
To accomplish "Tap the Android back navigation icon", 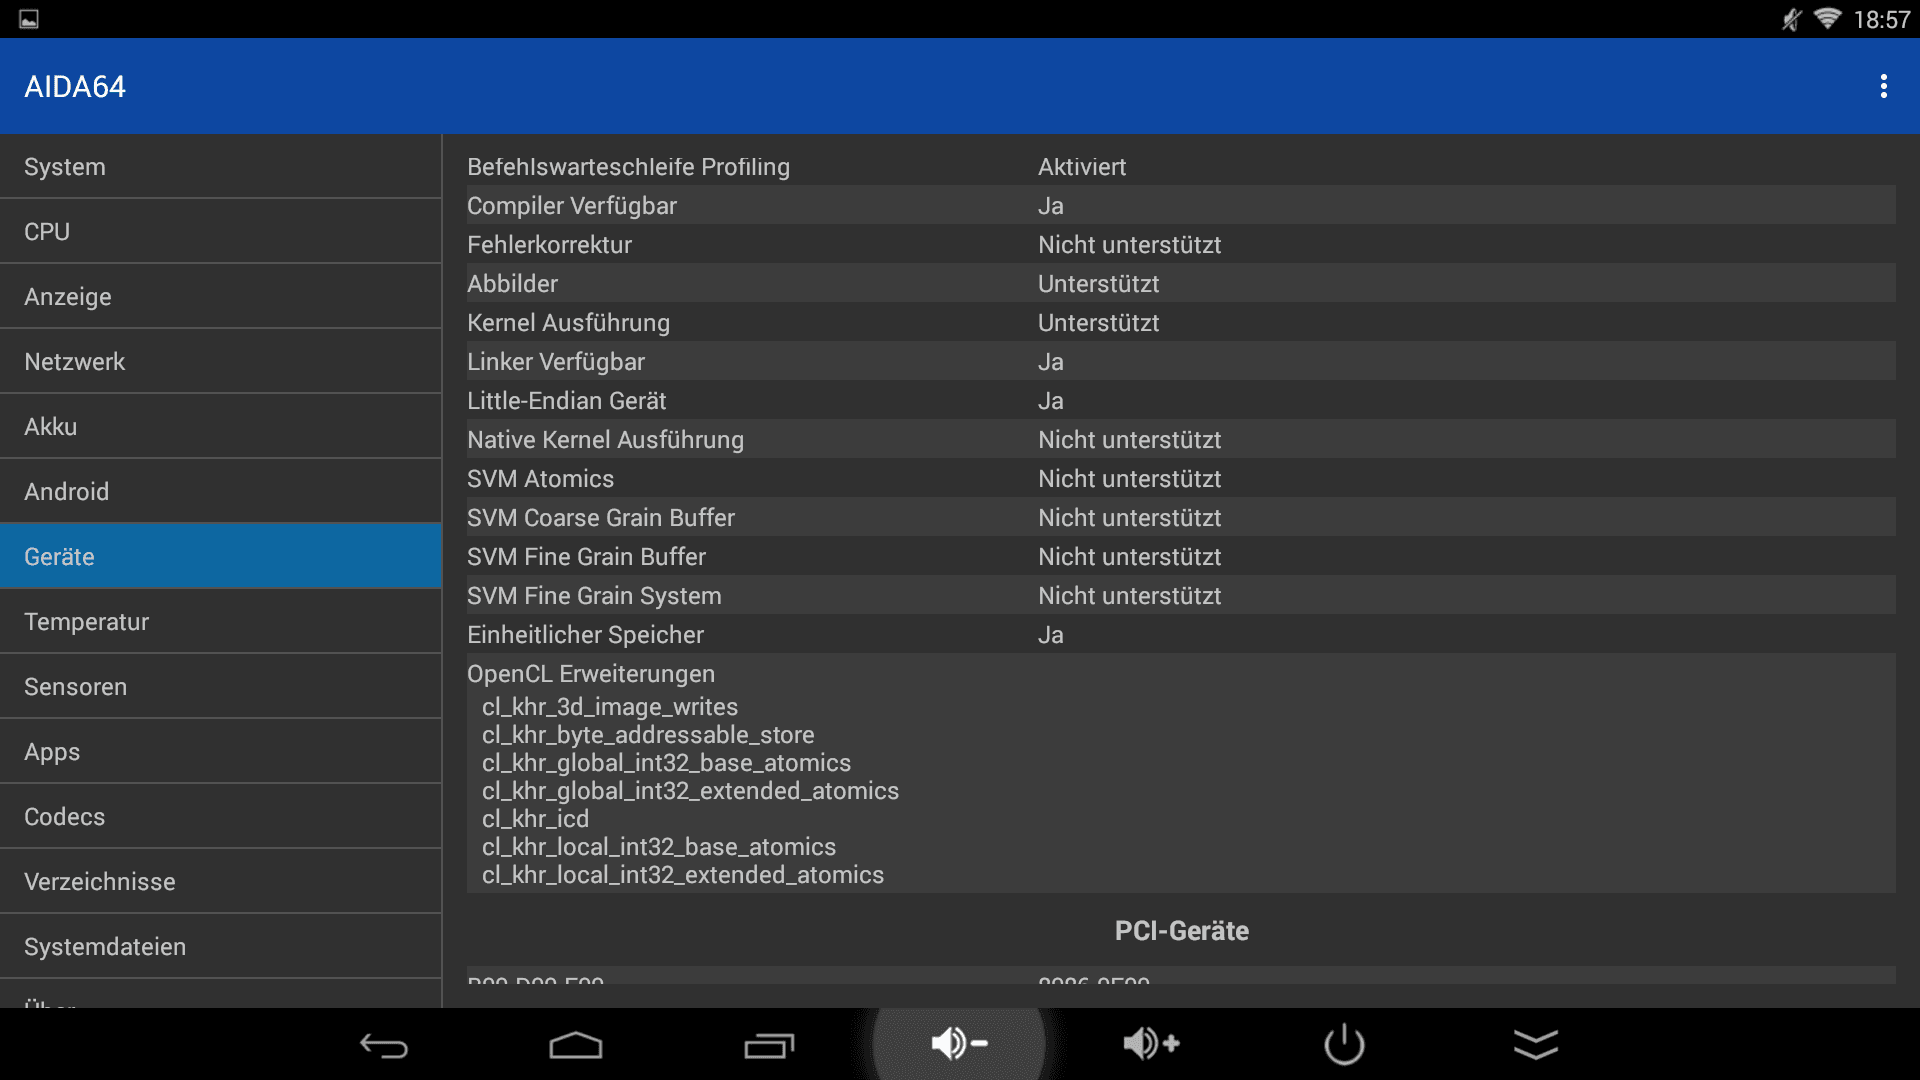I will click(x=384, y=1045).
